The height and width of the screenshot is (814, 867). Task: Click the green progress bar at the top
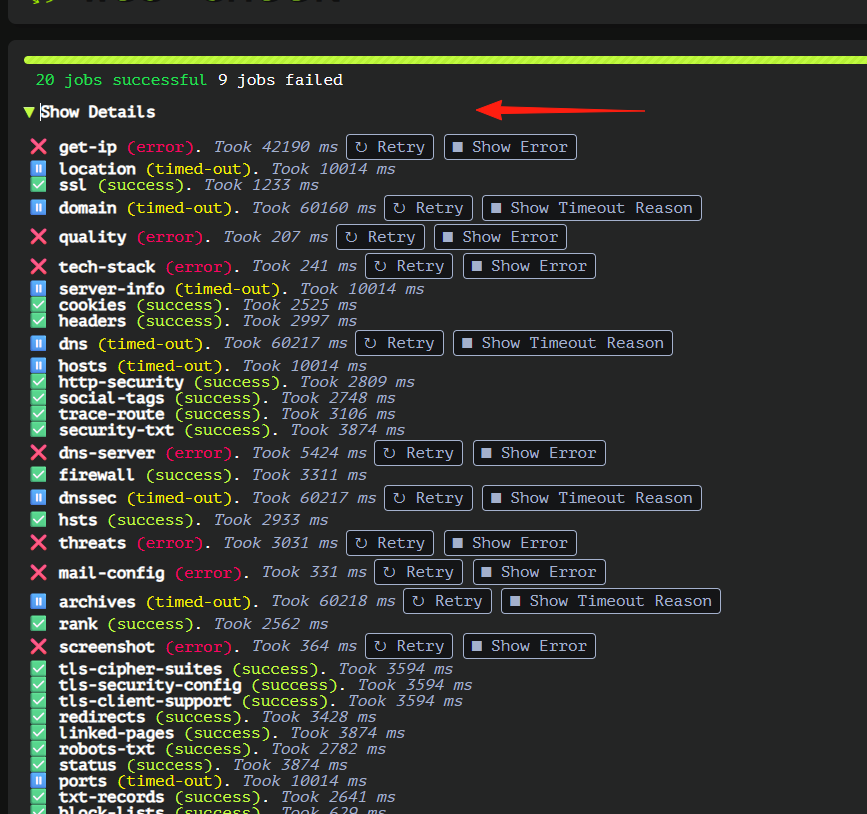(445, 60)
